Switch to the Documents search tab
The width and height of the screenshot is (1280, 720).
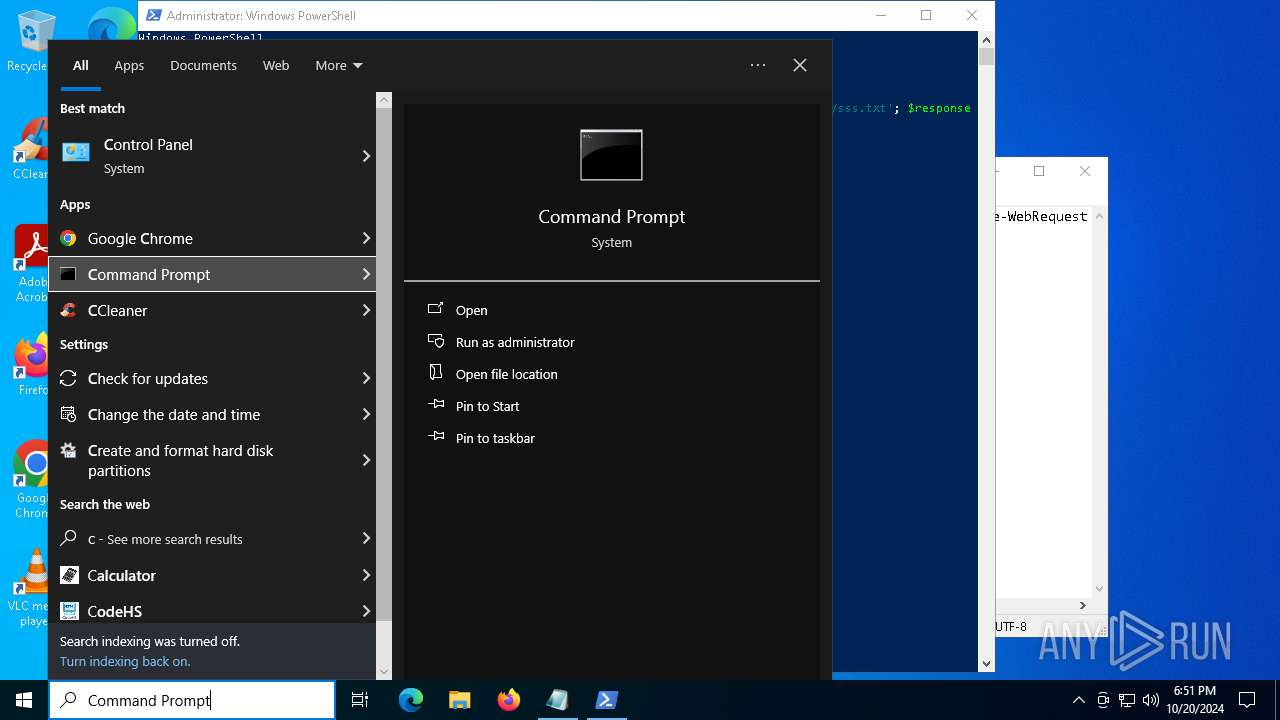click(x=203, y=65)
